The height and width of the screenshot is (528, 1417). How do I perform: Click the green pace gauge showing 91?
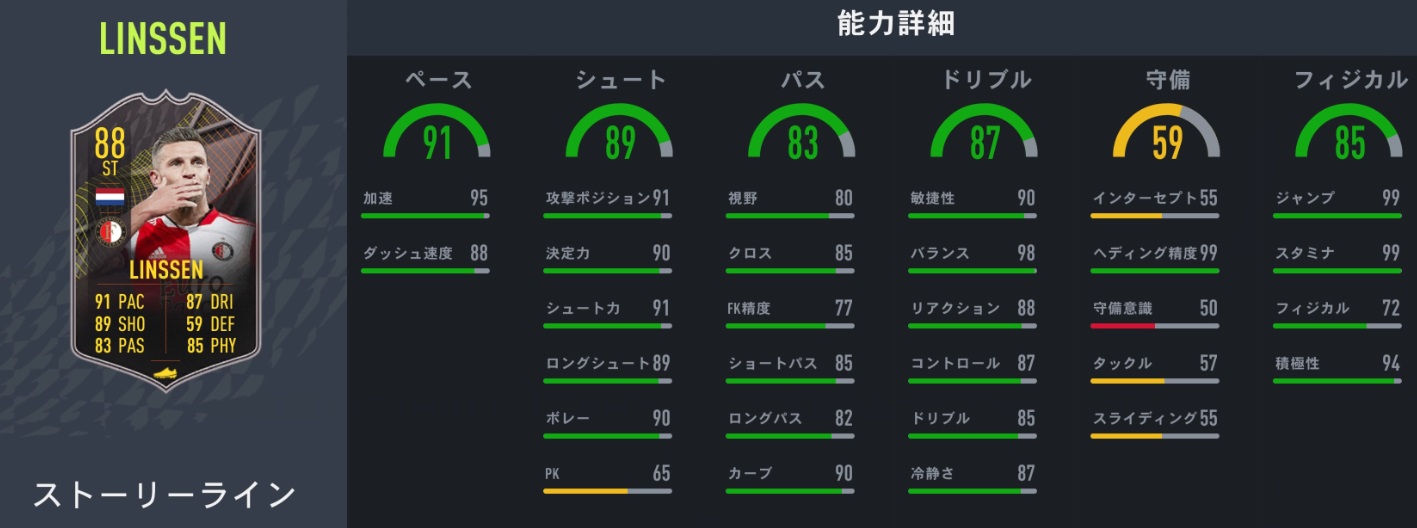(x=436, y=133)
